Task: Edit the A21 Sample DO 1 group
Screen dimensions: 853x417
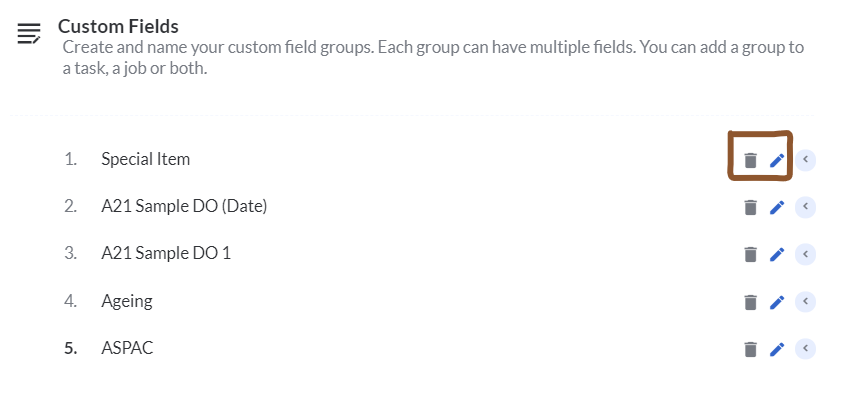Action: tap(777, 254)
